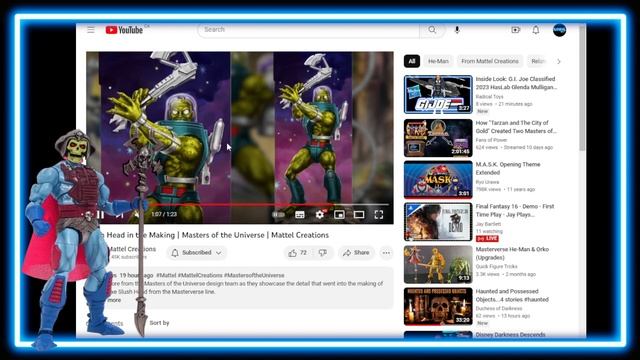Click the search input field

pos(308,30)
